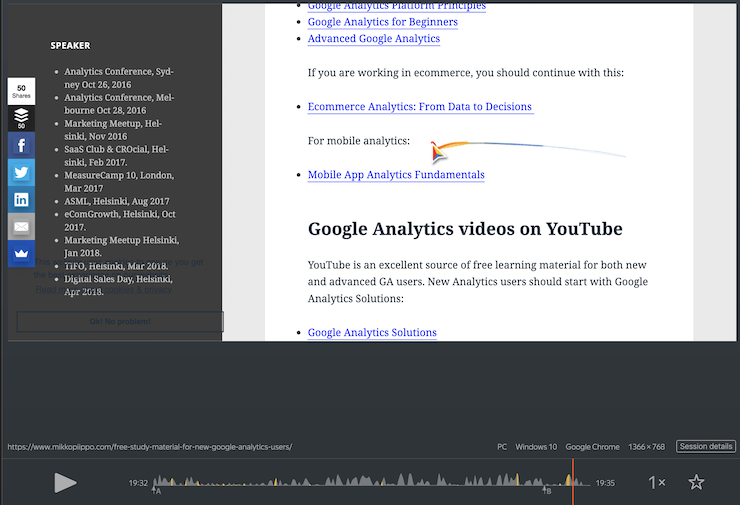Viewport: 740px width, 505px height.
Task: Click the crown share icon
Action: (x=21, y=253)
